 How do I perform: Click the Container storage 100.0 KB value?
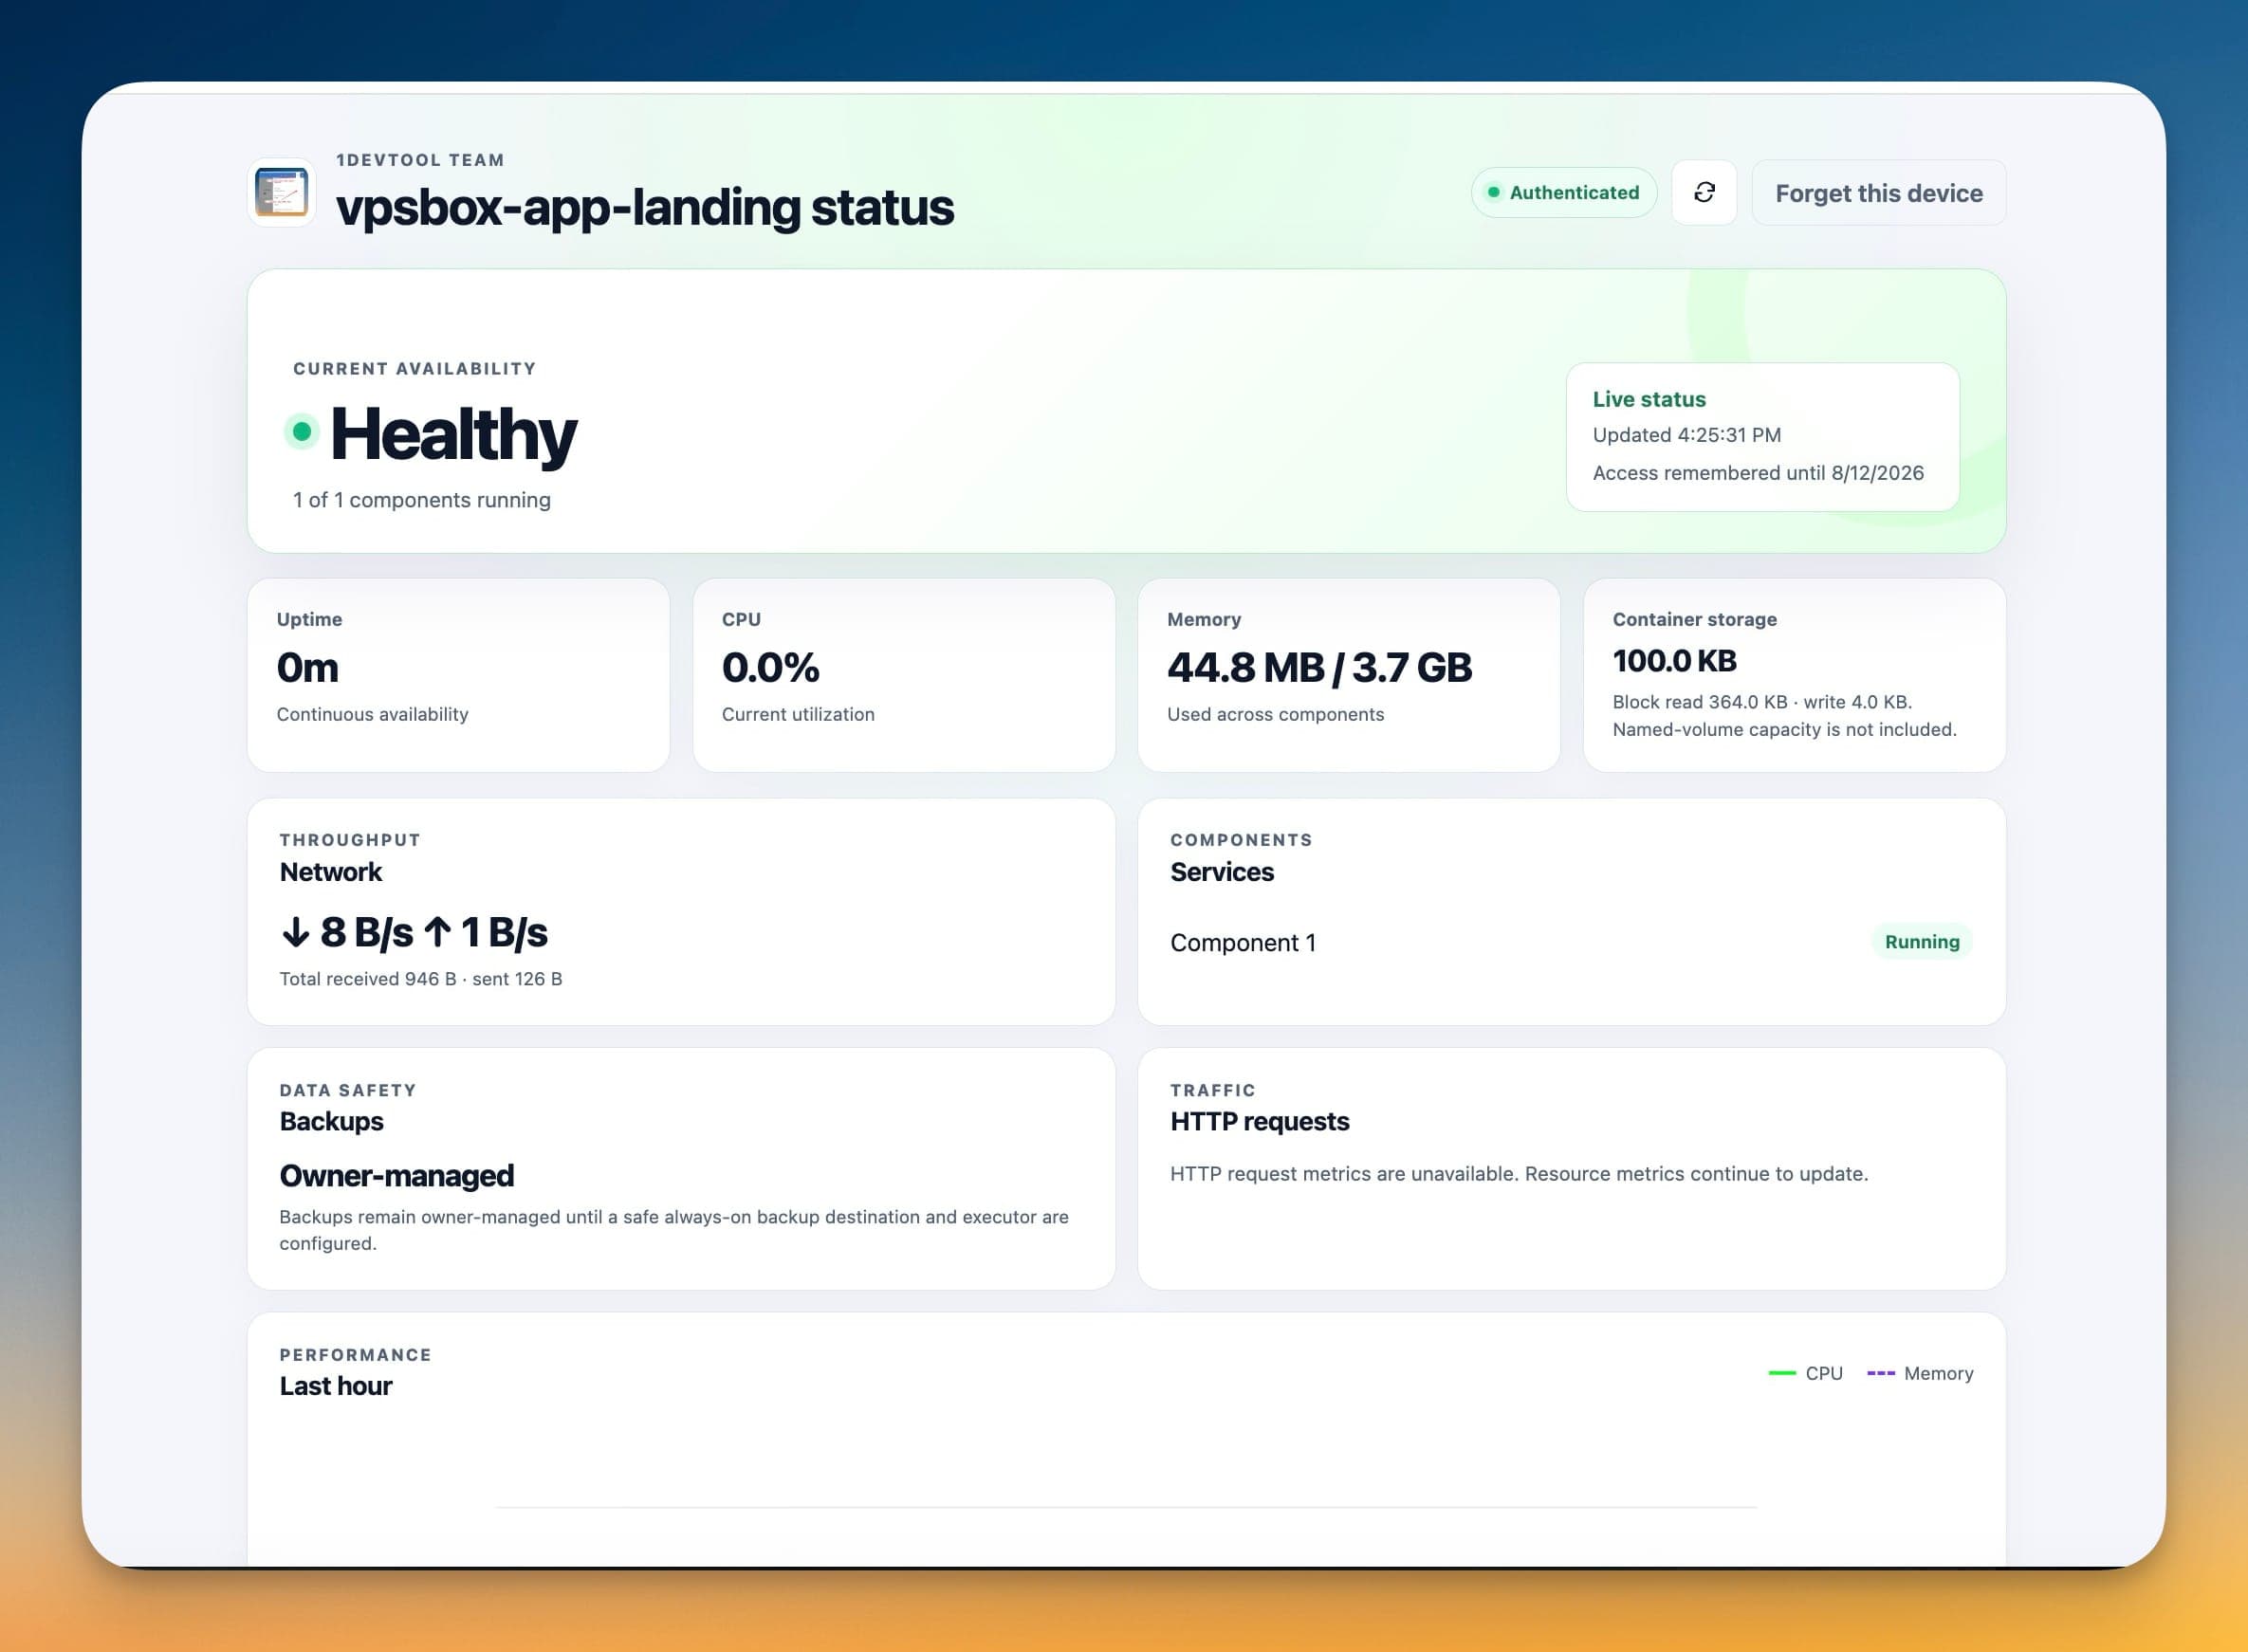coord(1674,661)
